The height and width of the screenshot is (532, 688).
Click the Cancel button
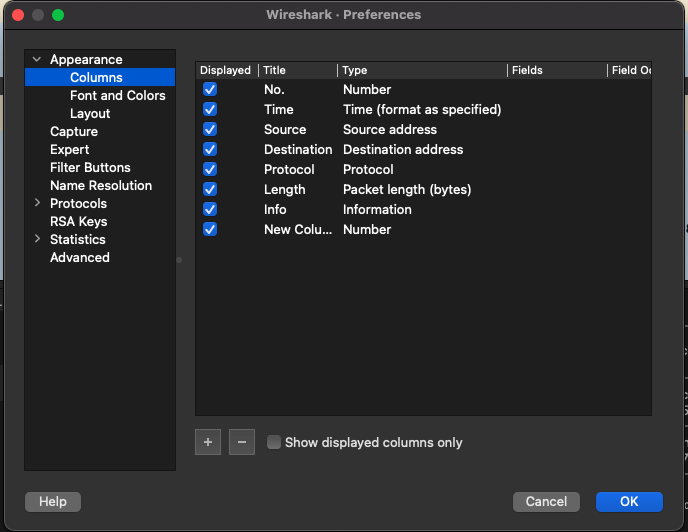coord(546,501)
